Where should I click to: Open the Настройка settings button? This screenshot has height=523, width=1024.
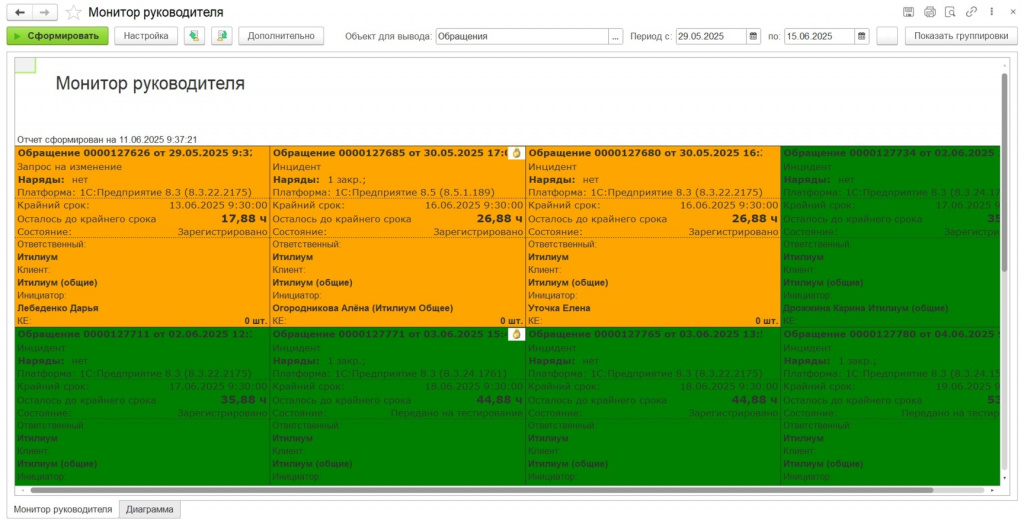click(146, 36)
